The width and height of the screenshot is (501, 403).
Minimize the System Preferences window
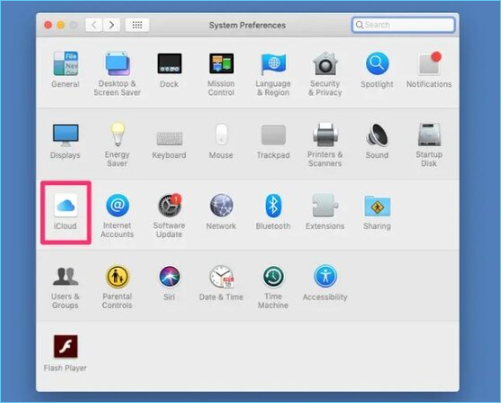point(61,25)
